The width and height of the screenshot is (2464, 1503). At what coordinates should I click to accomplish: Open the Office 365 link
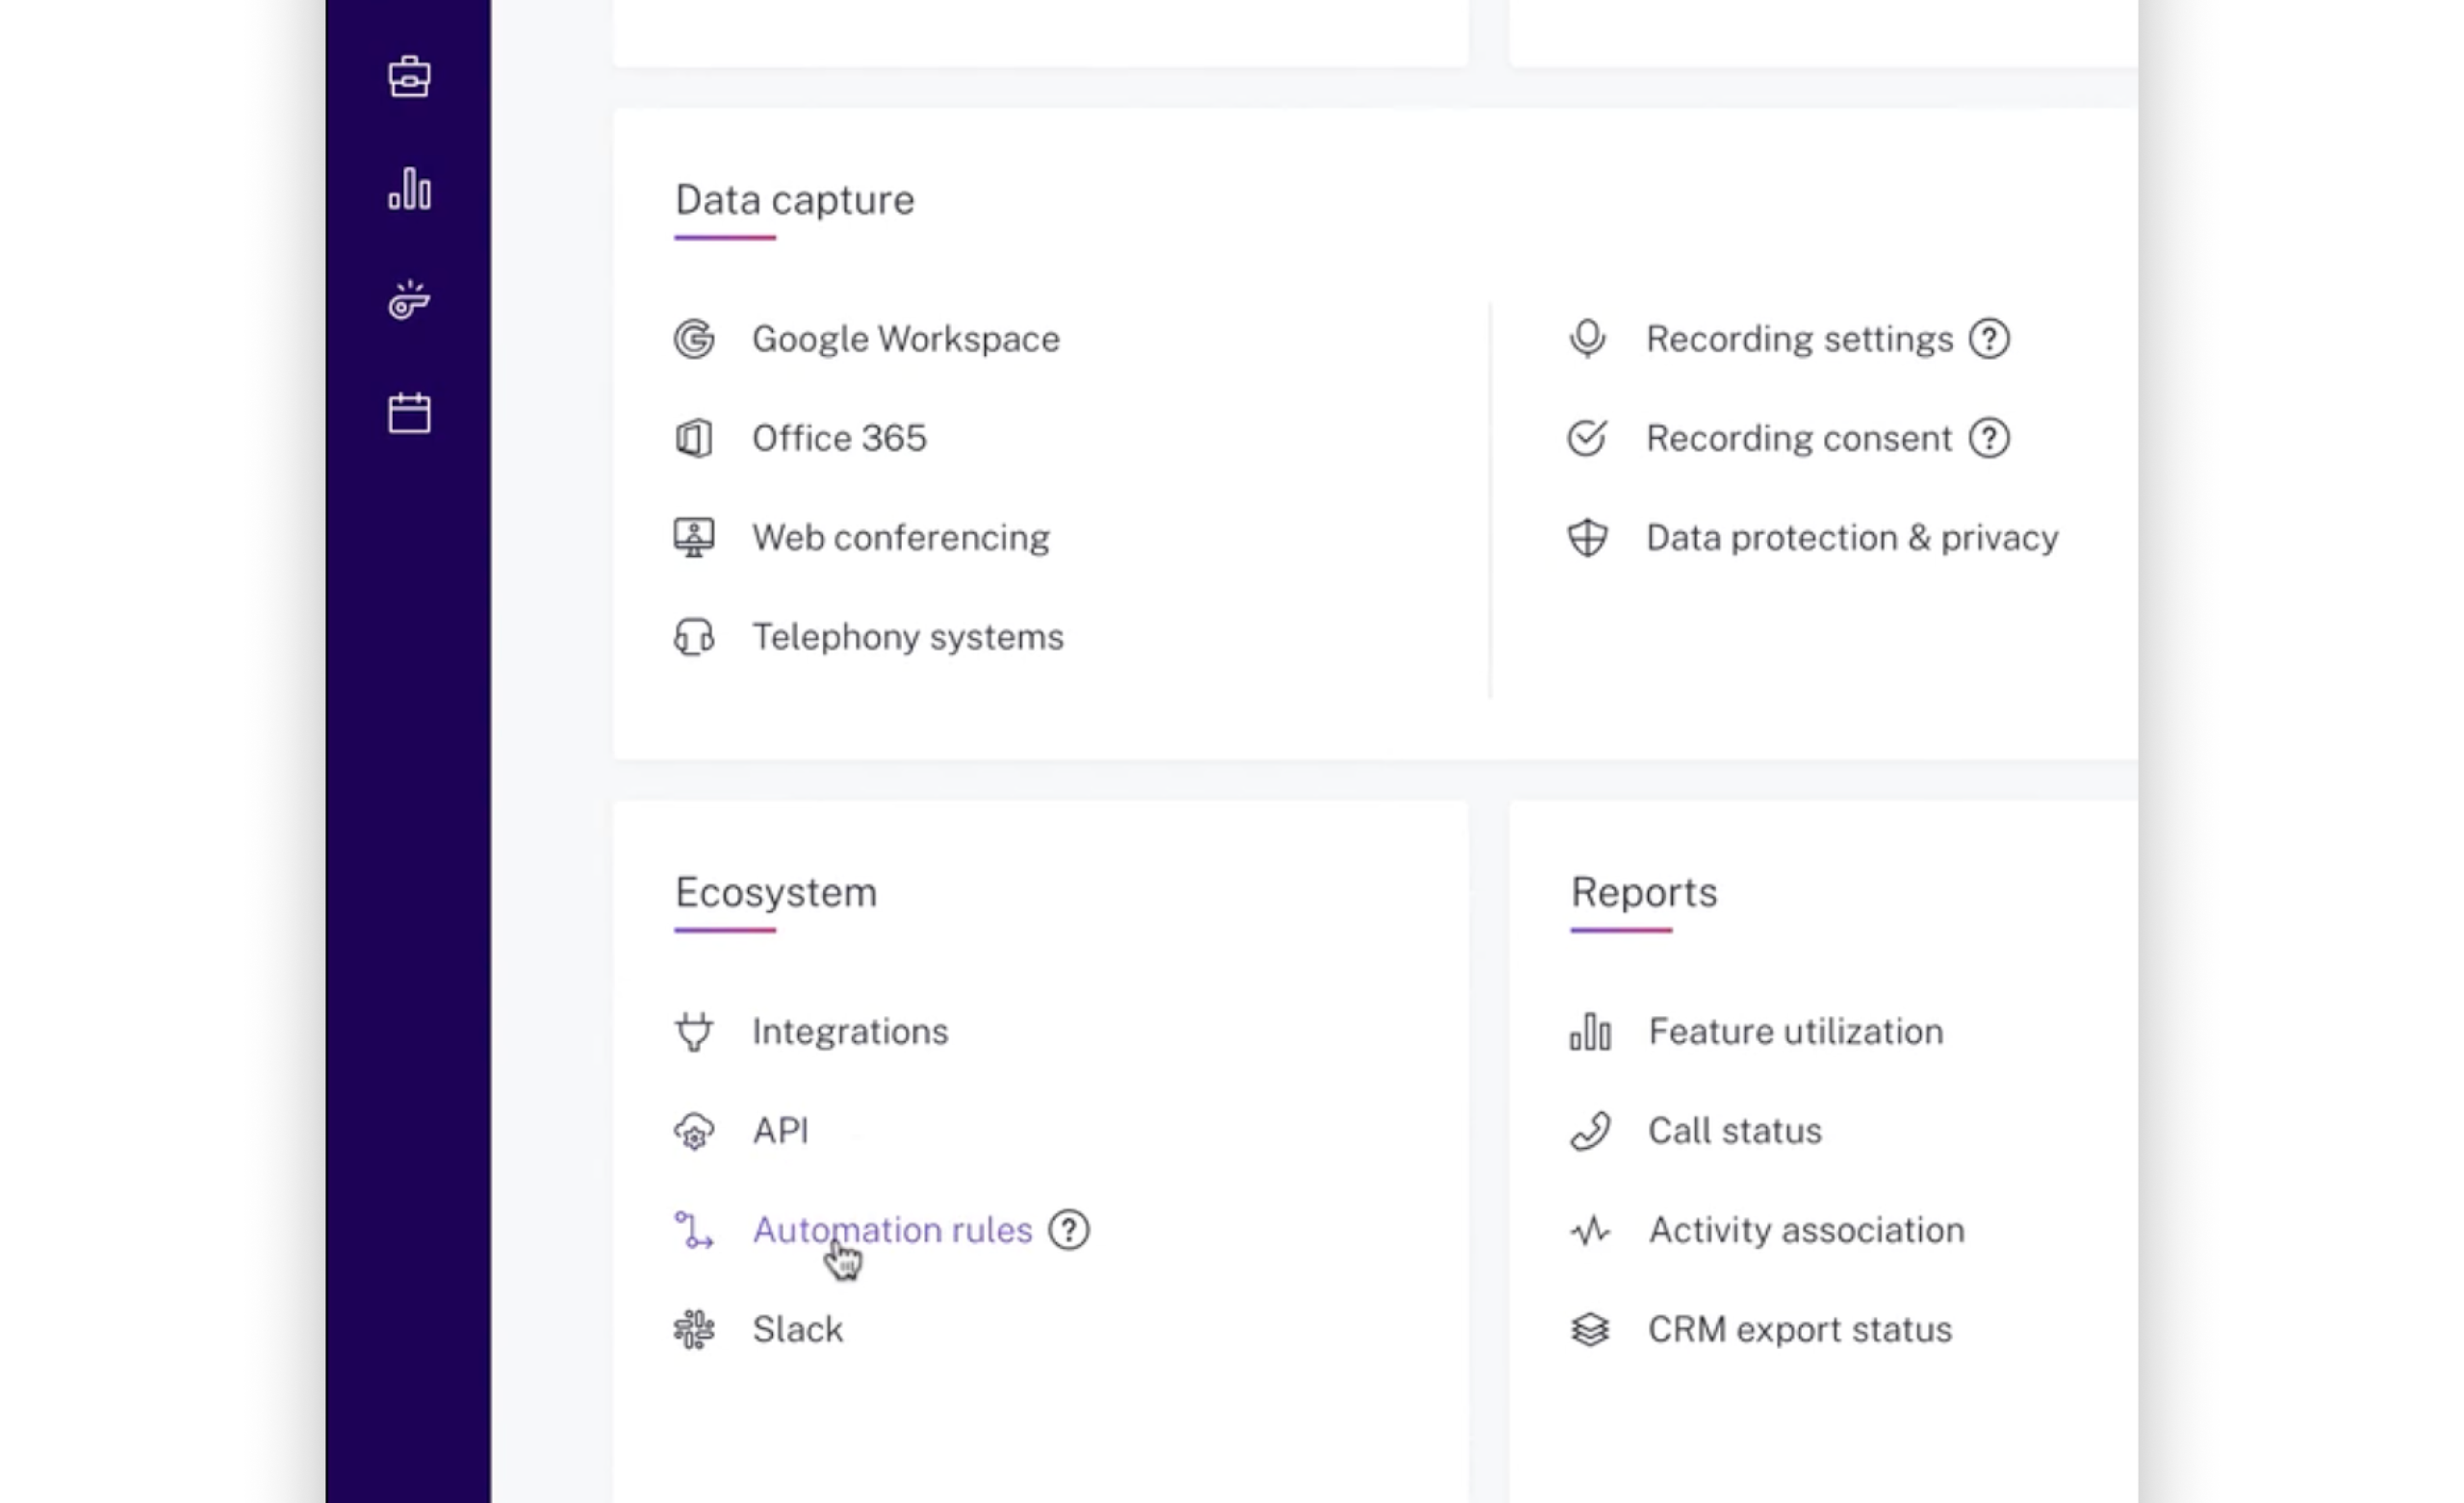[839, 438]
